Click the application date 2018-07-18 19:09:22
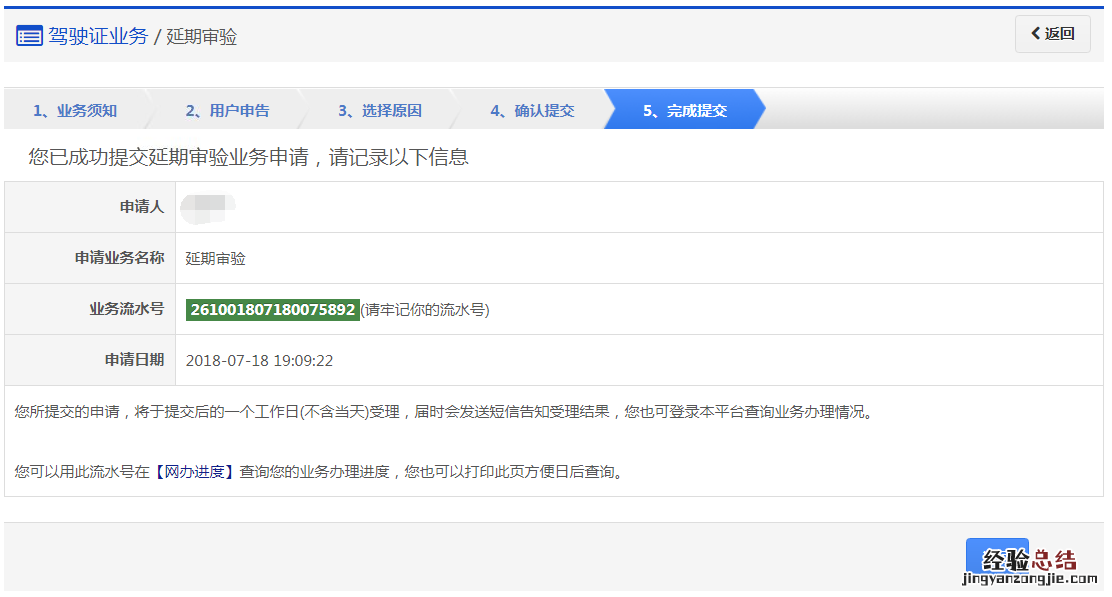Viewport: 1112px width, 597px height. coord(259,361)
